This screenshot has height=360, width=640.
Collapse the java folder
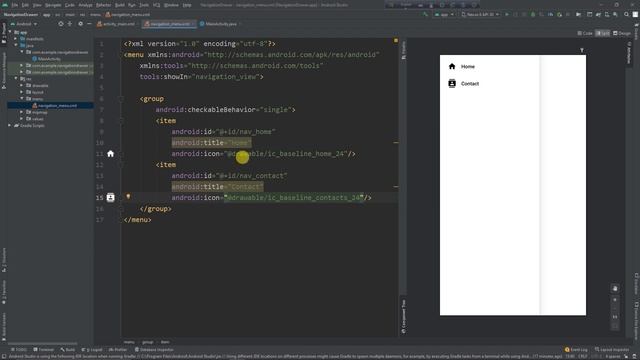pyautogui.click(x=16, y=45)
